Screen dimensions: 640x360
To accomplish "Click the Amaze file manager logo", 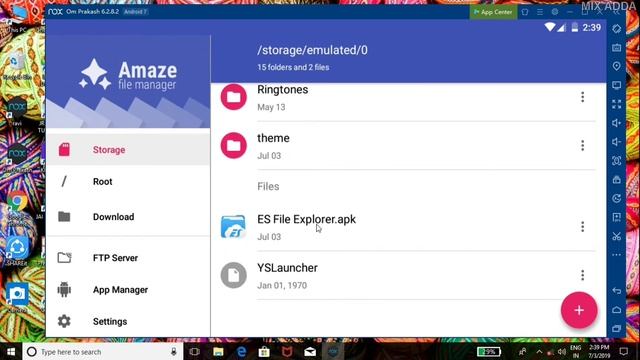I will pos(128,74).
